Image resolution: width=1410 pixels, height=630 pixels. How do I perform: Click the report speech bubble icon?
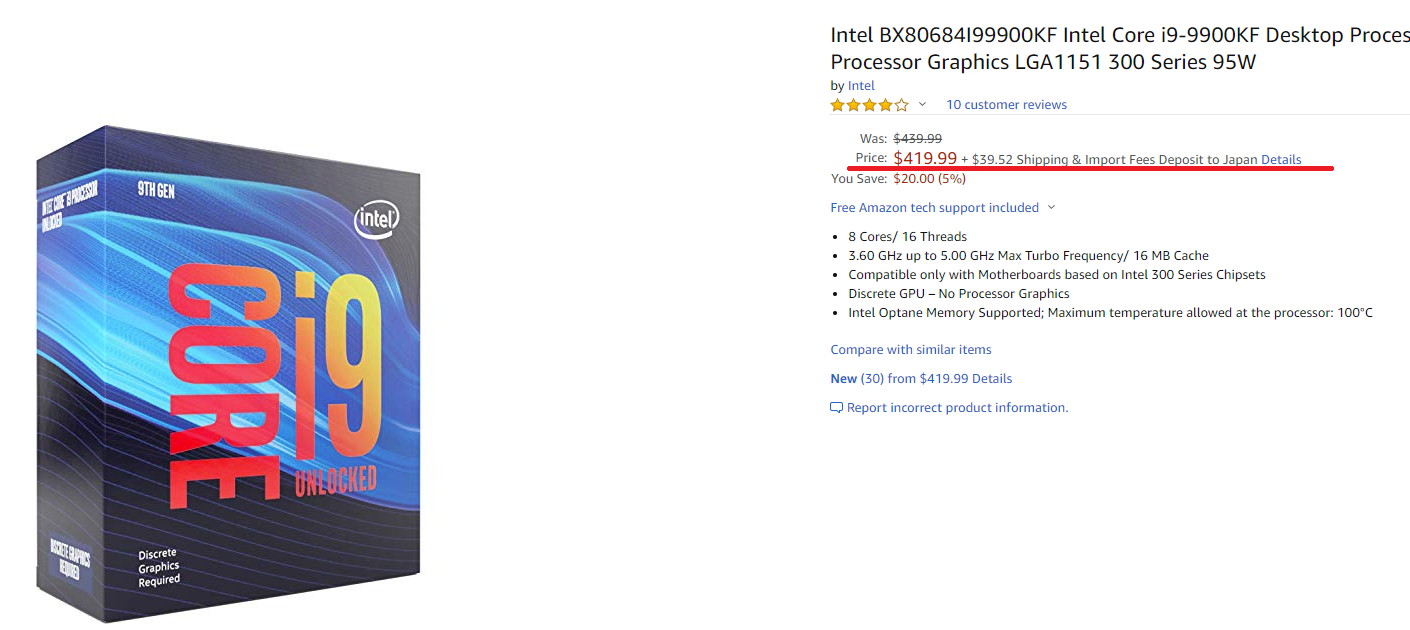click(837, 408)
